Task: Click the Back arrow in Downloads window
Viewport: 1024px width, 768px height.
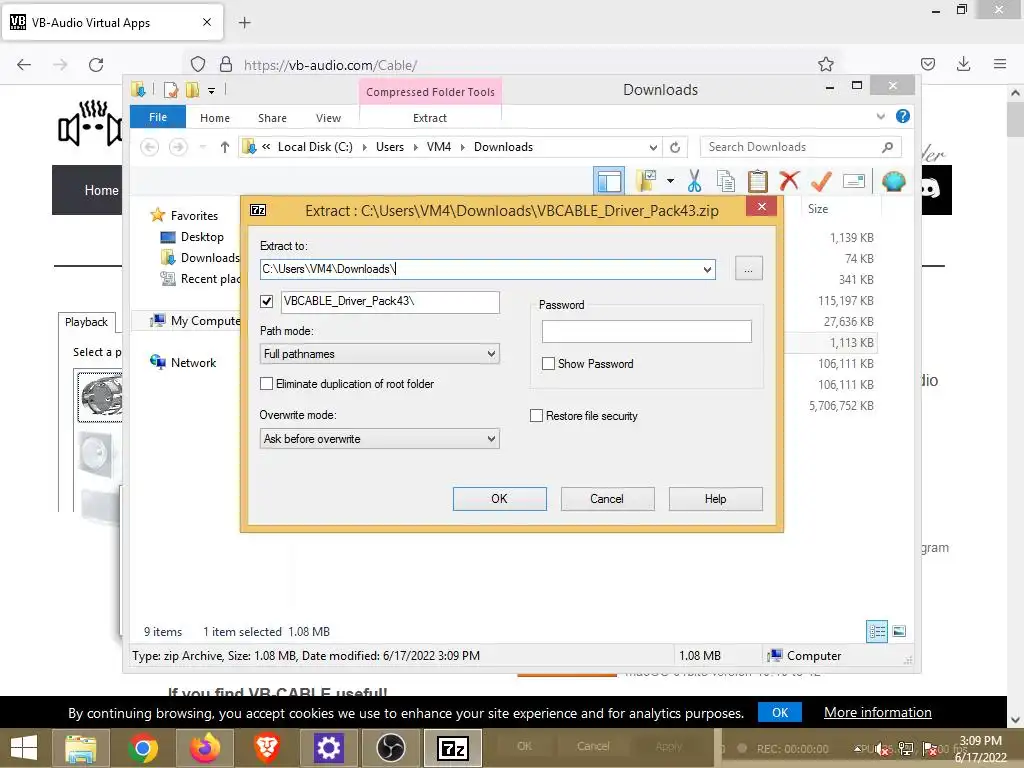Action: [150, 147]
